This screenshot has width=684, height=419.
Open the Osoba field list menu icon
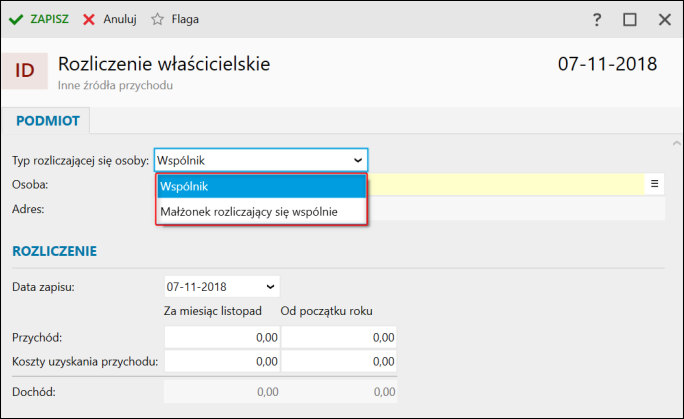pos(655,184)
